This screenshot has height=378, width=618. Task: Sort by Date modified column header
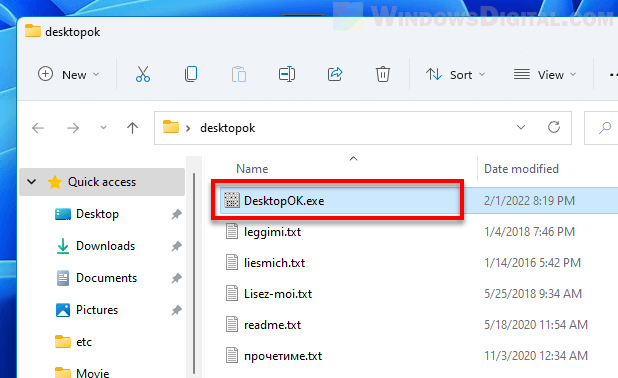pyautogui.click(x=521, y=169)
